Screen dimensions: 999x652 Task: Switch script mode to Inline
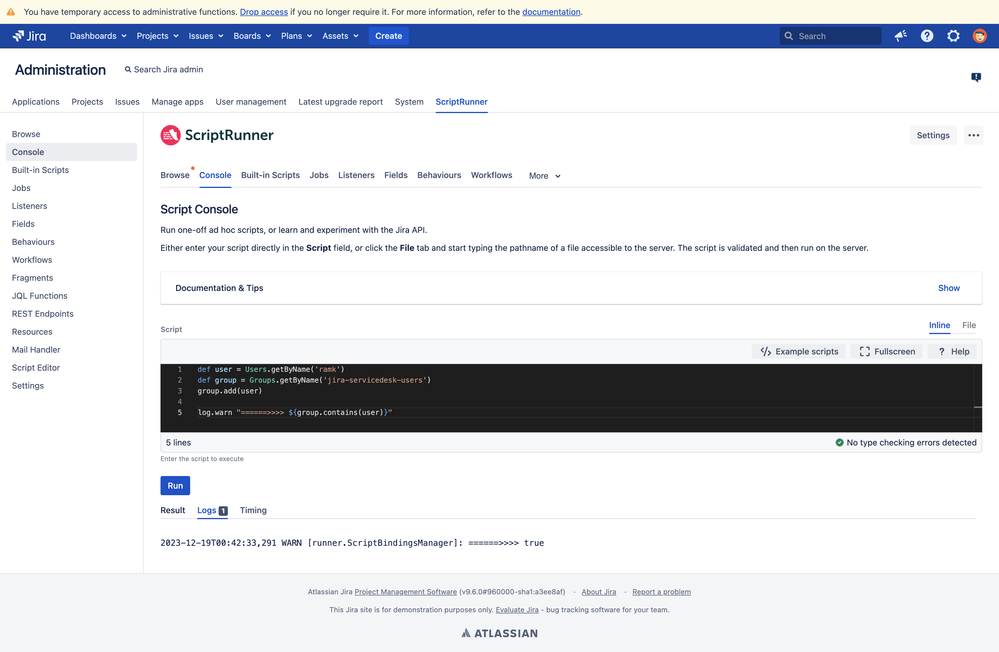[939, 325]
